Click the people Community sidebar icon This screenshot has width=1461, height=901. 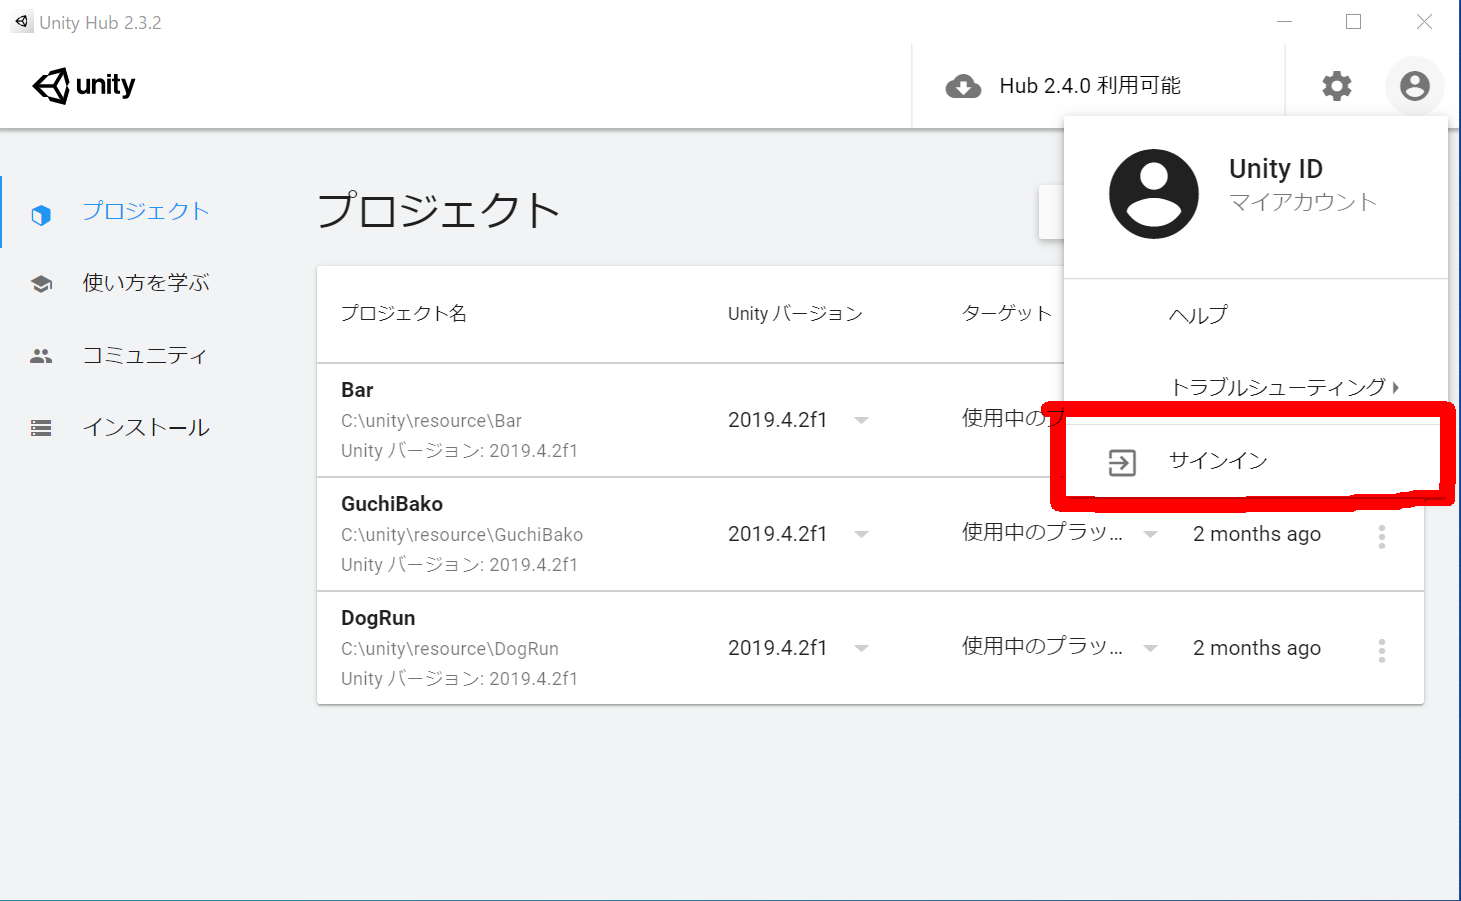coord(41,356)
